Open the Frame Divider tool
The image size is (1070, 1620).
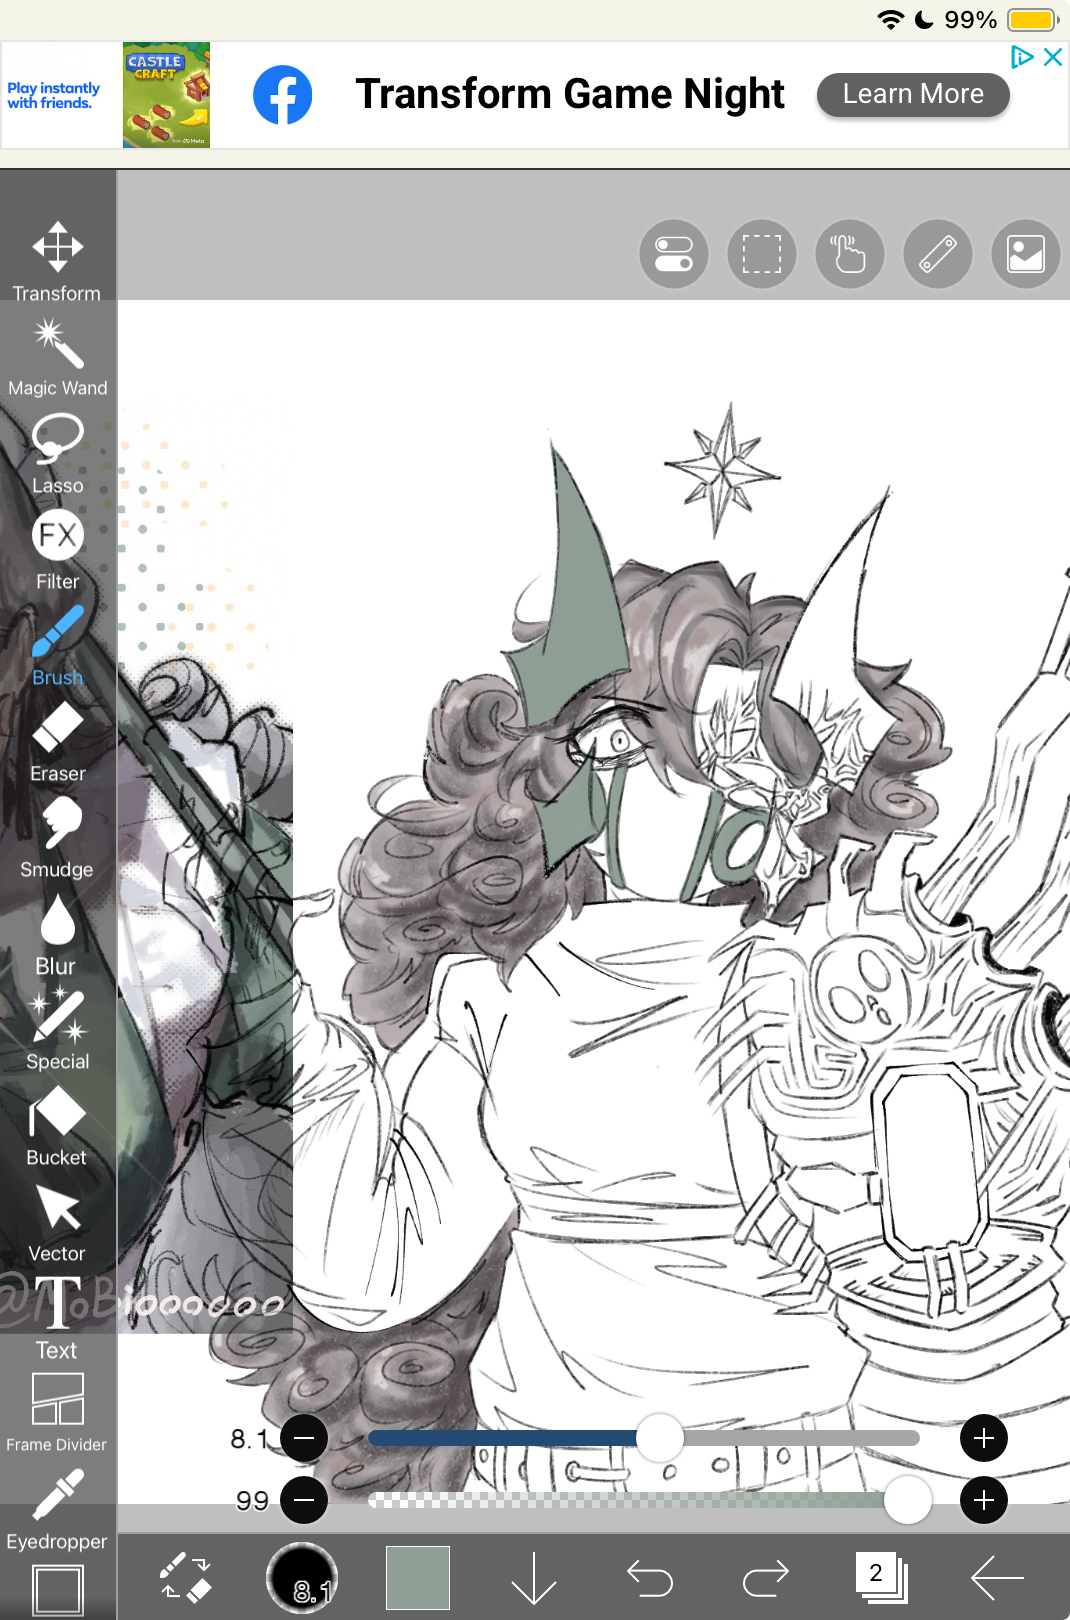click(x=57, y=1411)
